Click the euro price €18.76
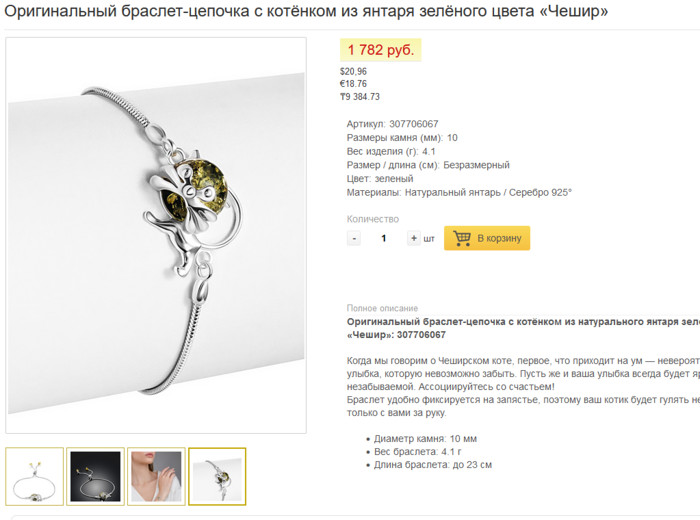Viewport: 700px width, 520px height. (x=353, y=84)
